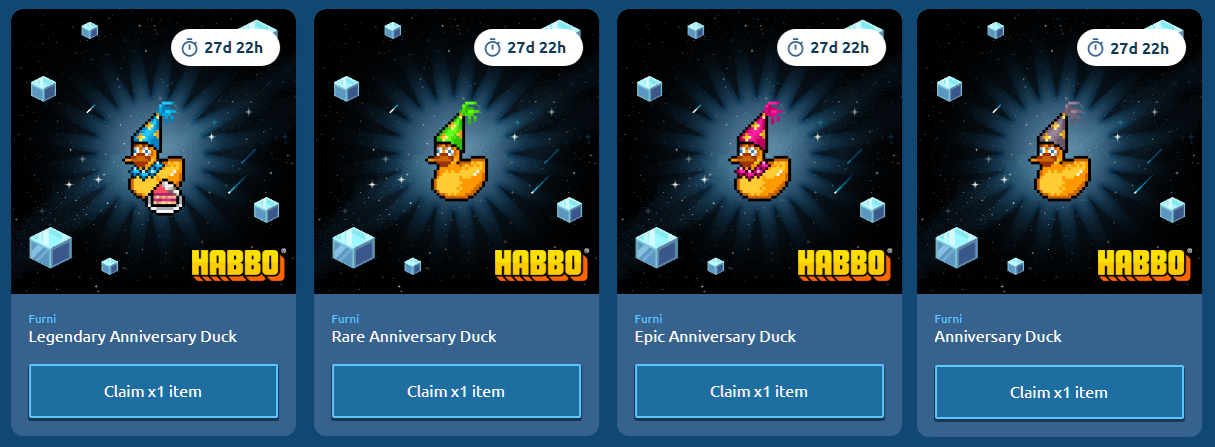Claim the Epic Anniversary Duck item

click(759, 391)
